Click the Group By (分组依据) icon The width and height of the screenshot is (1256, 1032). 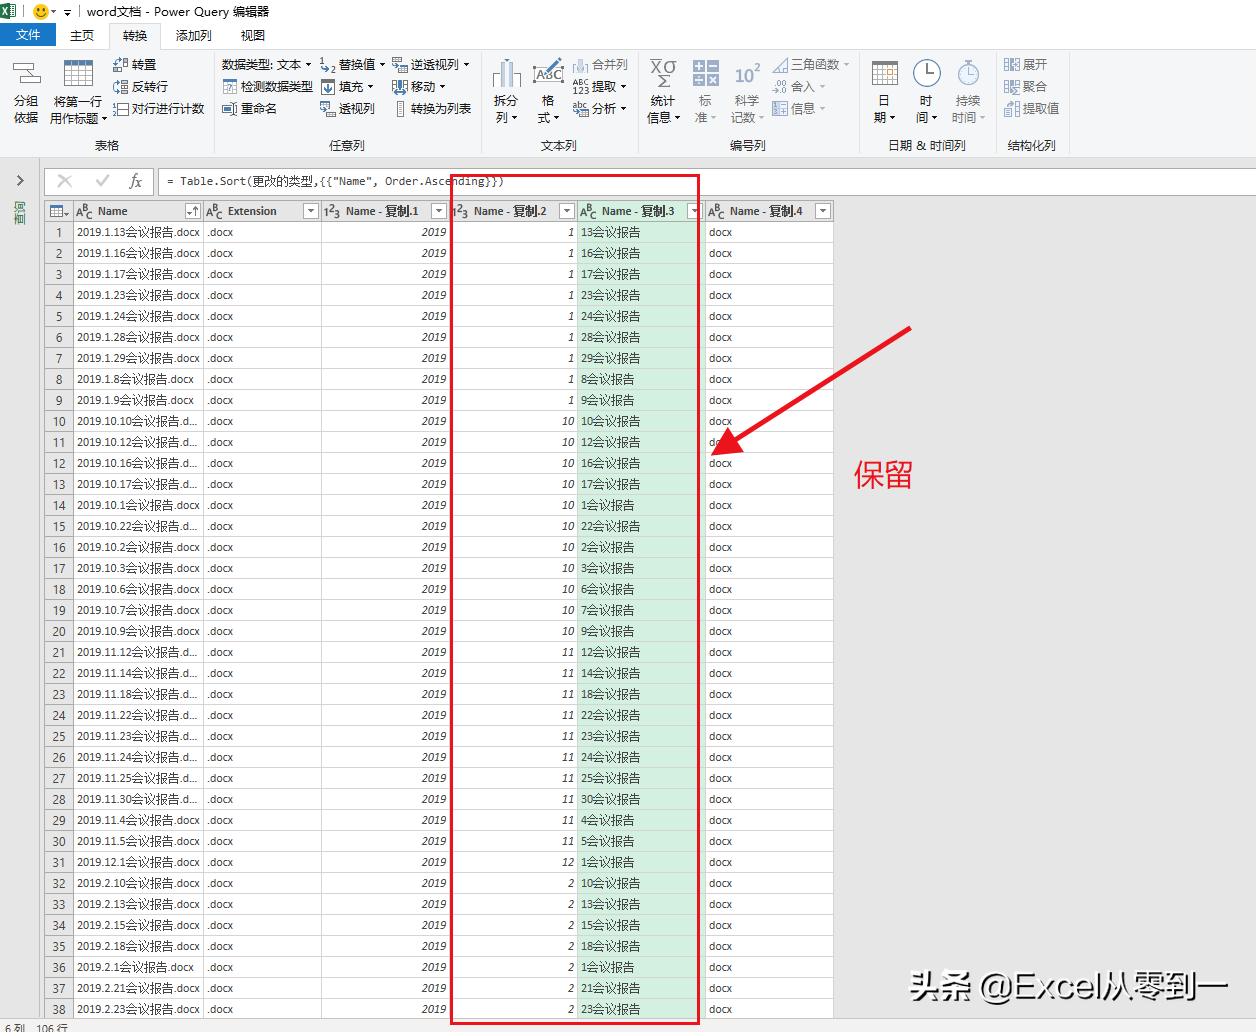26,75
